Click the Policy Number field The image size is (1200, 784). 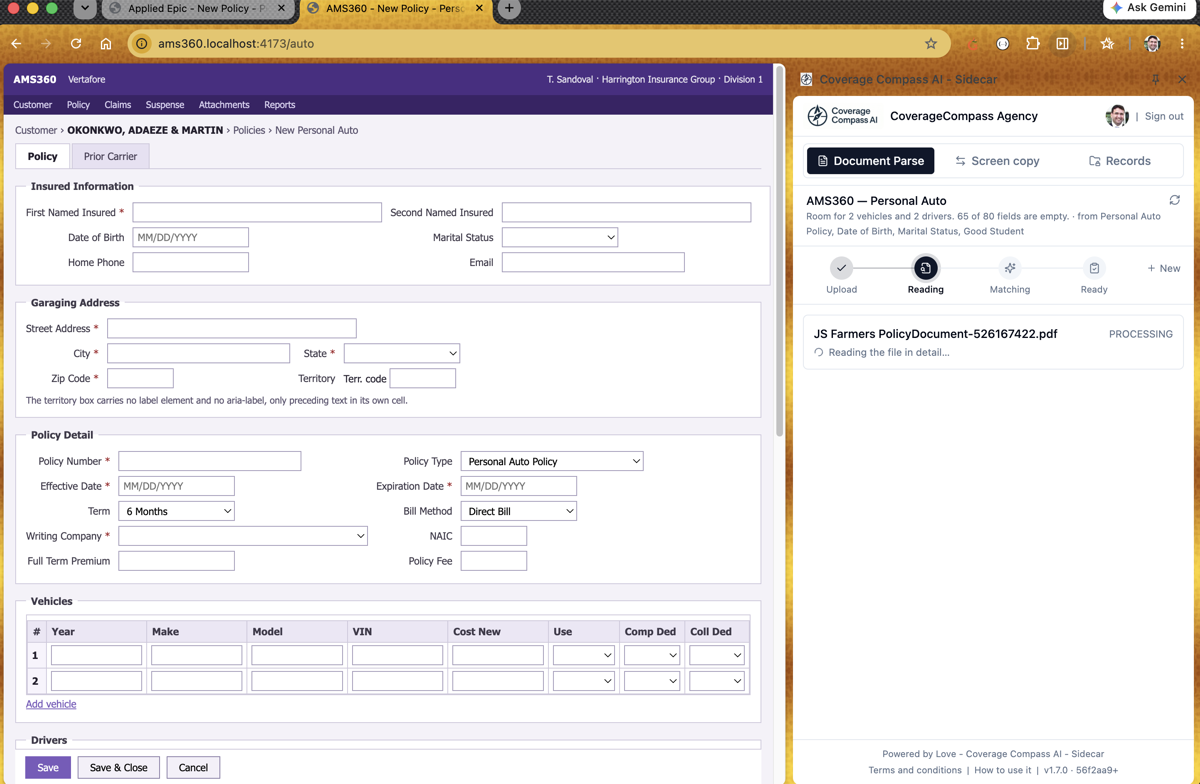[x=210, y=461]
